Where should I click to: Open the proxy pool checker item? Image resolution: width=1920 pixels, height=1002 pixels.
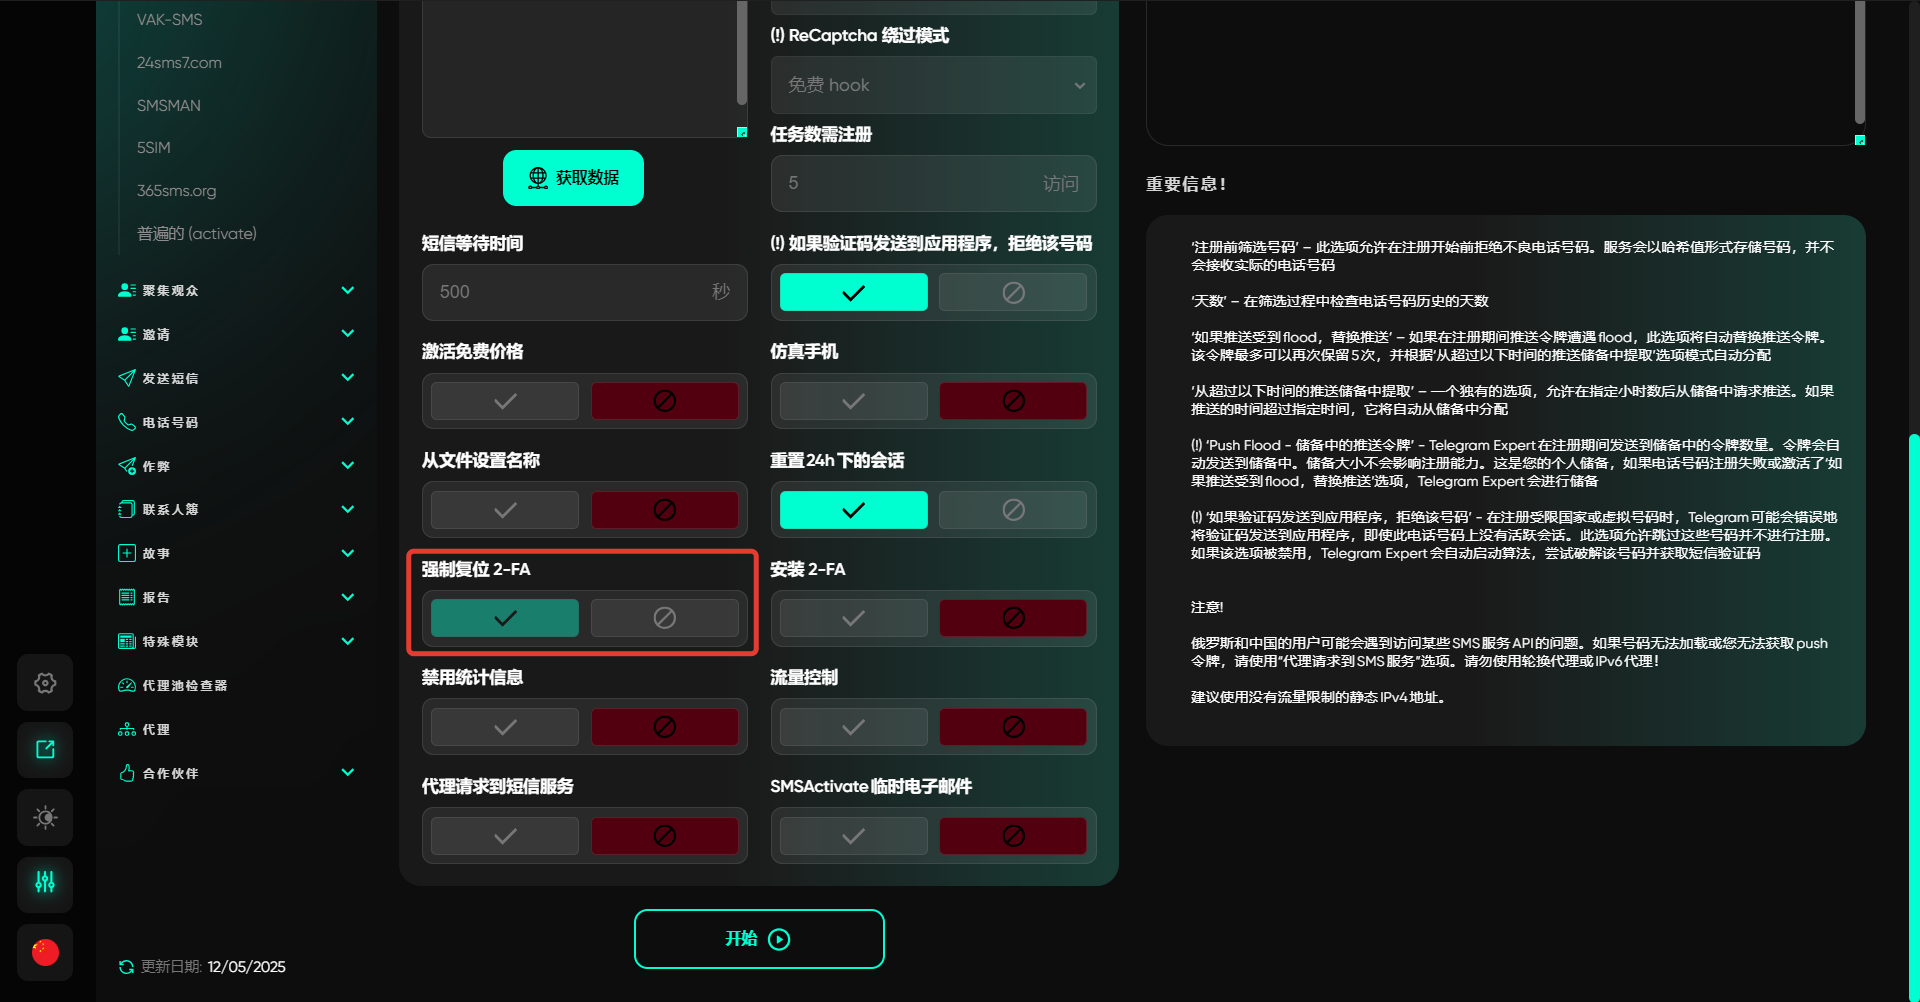tap(184, 686)
